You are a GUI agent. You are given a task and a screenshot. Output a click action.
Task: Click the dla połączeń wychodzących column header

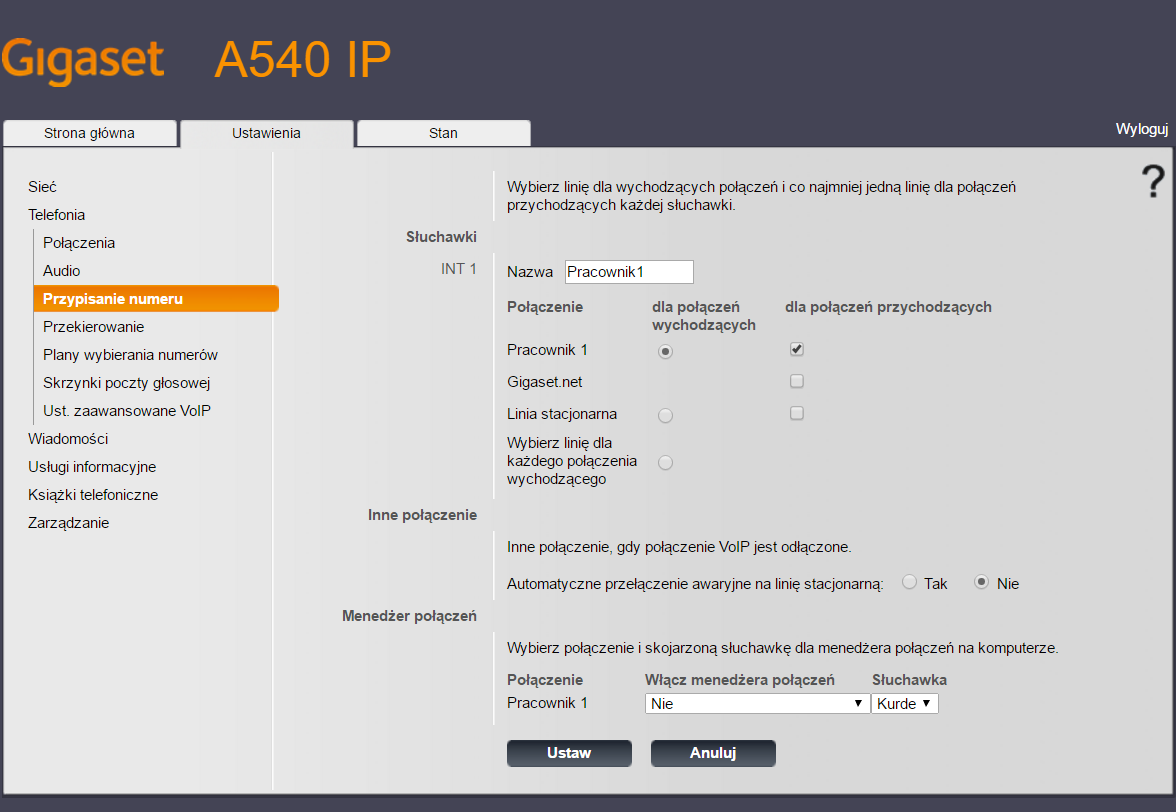(704, 316)
